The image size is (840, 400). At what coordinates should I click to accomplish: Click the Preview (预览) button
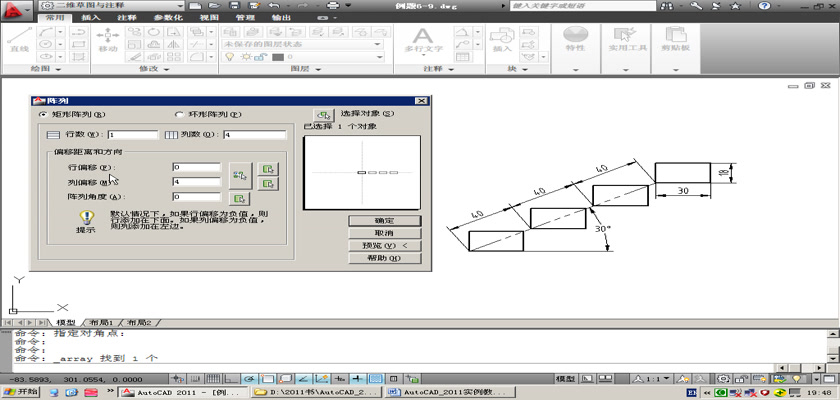385,246
